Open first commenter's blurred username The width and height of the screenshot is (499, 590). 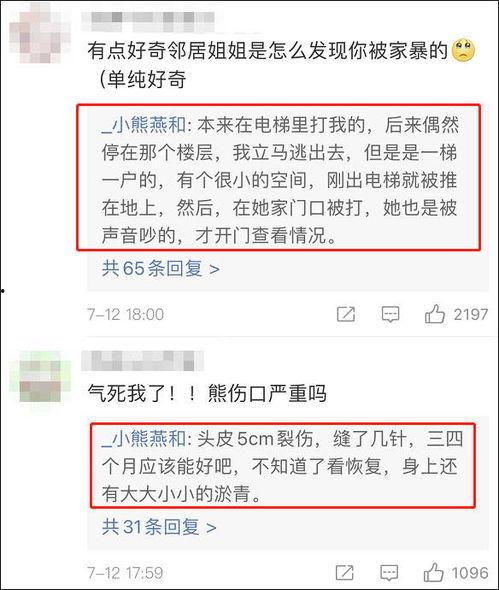click(x=148, y=21)
